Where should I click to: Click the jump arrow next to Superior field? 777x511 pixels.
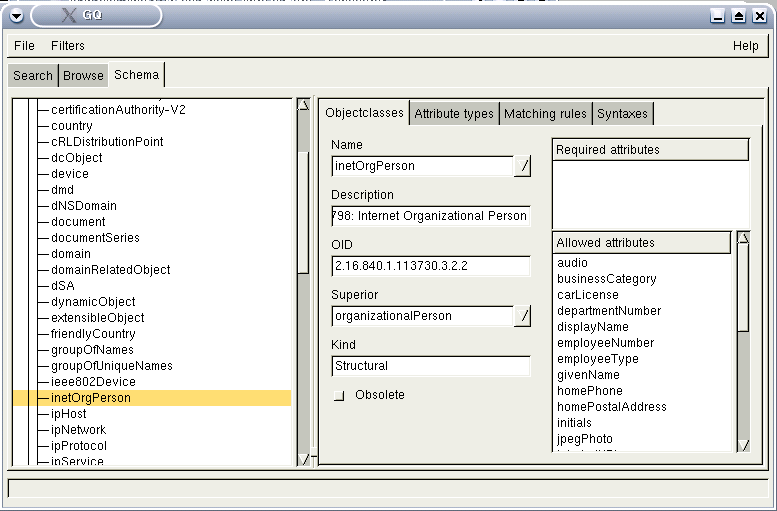point(522,316)
